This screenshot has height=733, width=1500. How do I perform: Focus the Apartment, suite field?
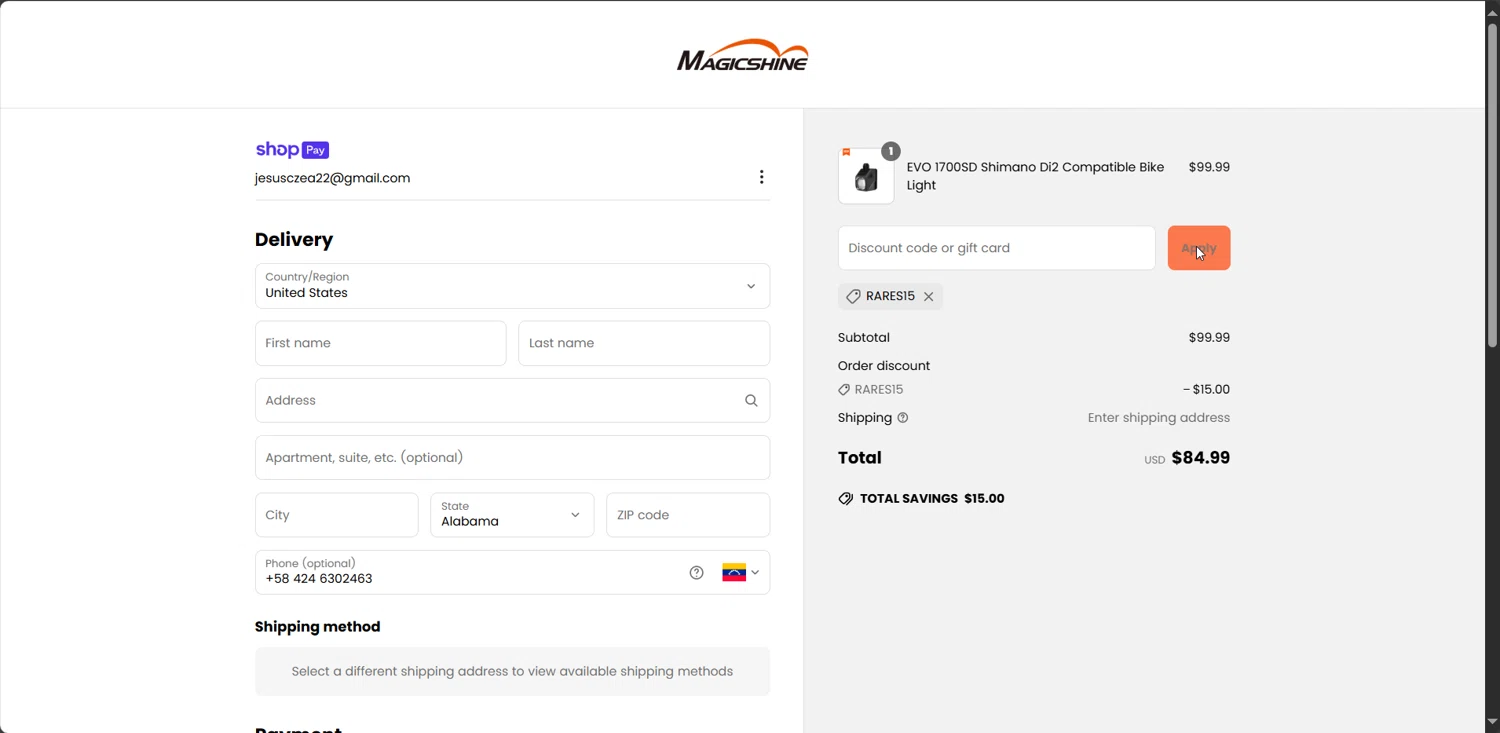click(x=512, y=458)
